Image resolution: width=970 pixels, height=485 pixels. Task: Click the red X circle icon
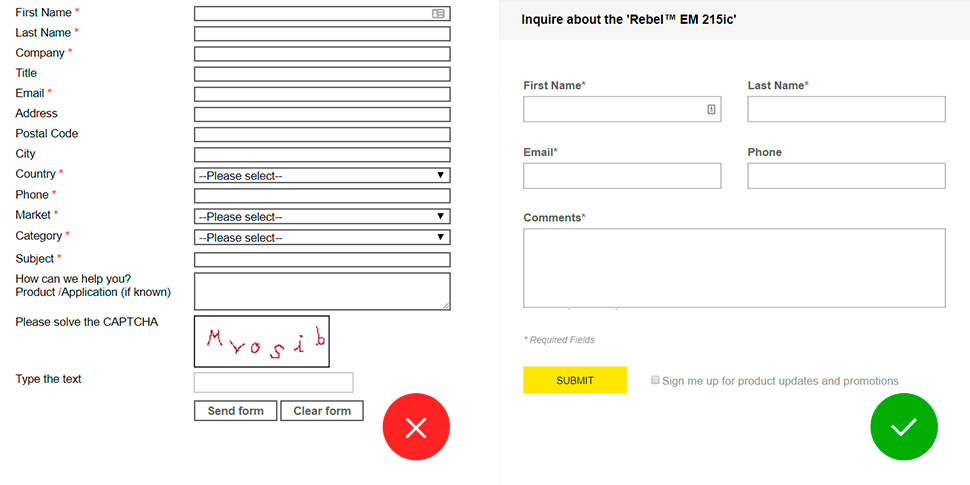click(x=416, y=428)
